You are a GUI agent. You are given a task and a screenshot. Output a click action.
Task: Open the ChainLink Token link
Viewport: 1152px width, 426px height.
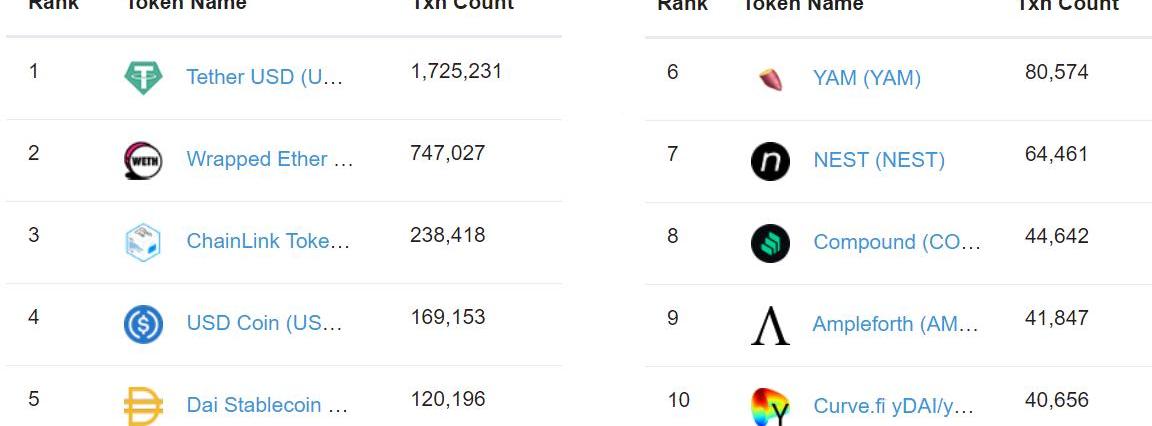tap(268, 242)
